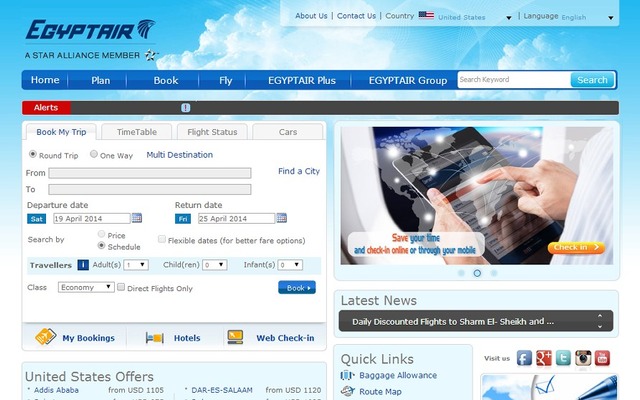640x400 pixels.
Task: Click the alert exclamation icon in the alerts bar
Action: click(x=186, y=108)
